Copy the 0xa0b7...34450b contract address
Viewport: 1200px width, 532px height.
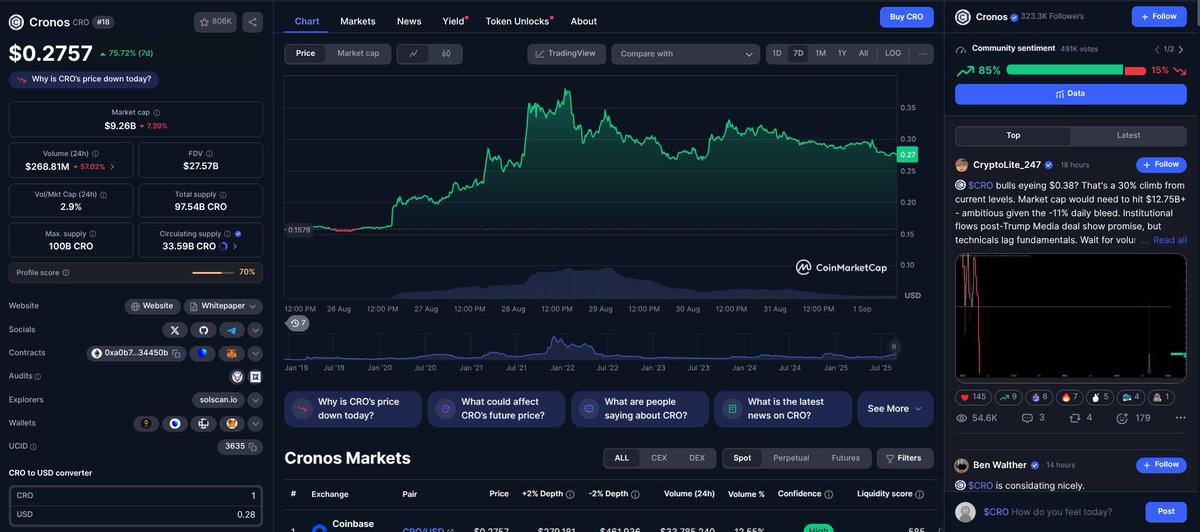click(174, 353)
